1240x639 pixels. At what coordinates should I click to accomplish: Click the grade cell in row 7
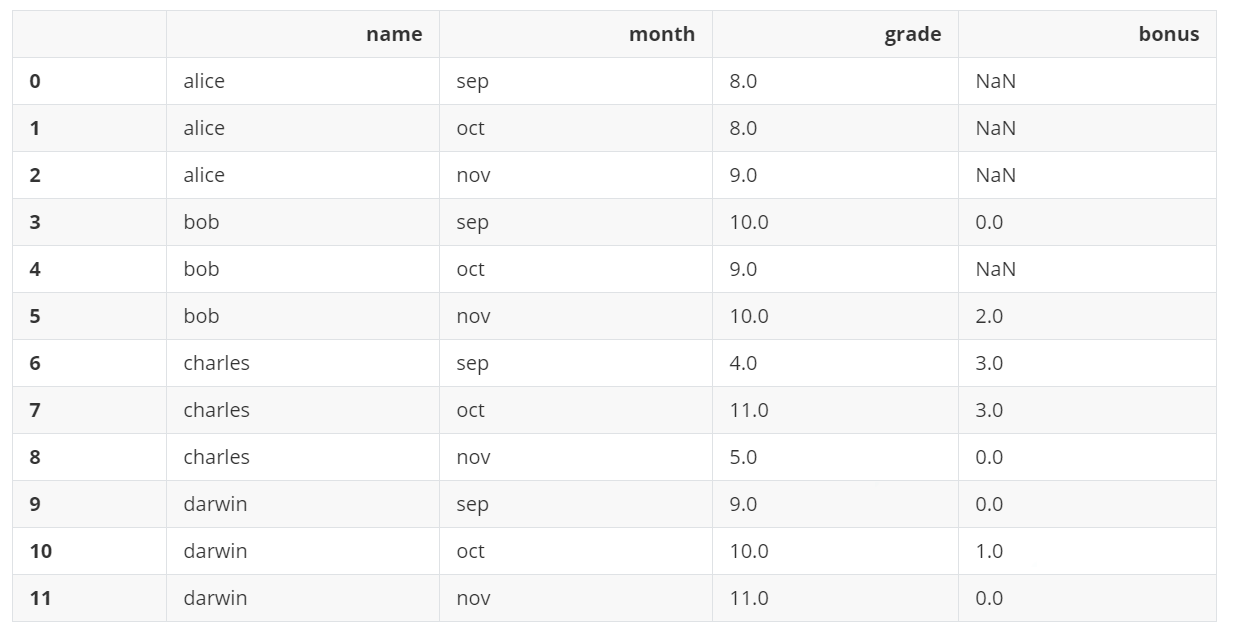[x=748, y=410]
